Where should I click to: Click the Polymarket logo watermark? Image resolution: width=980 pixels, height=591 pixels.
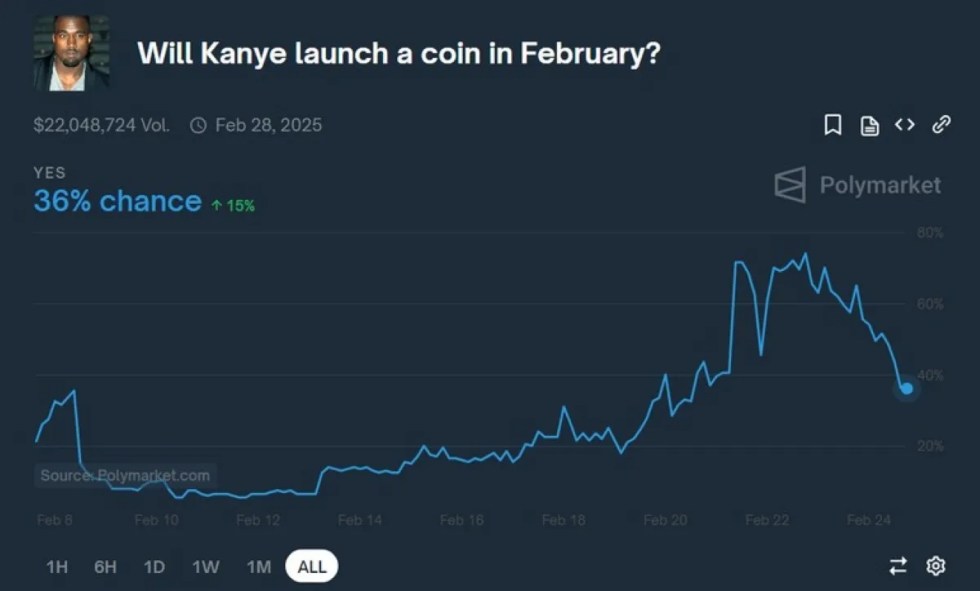click(857, 185)
